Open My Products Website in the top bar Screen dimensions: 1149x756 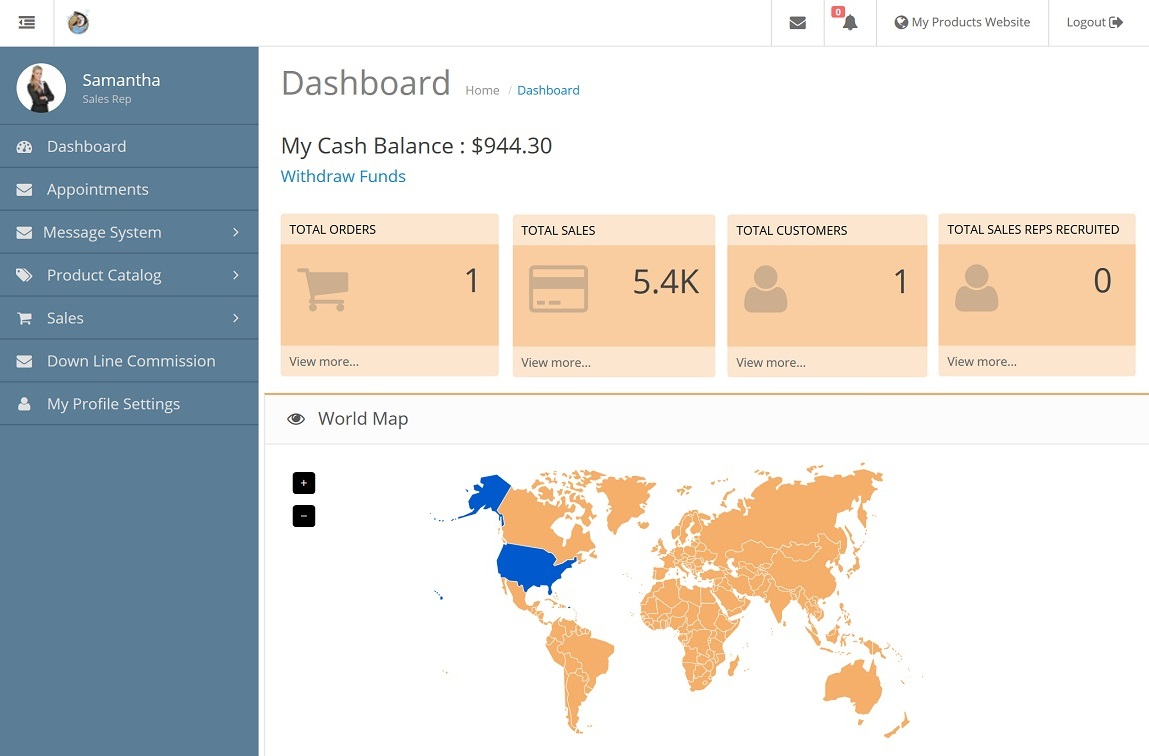(x=962, y=21)
